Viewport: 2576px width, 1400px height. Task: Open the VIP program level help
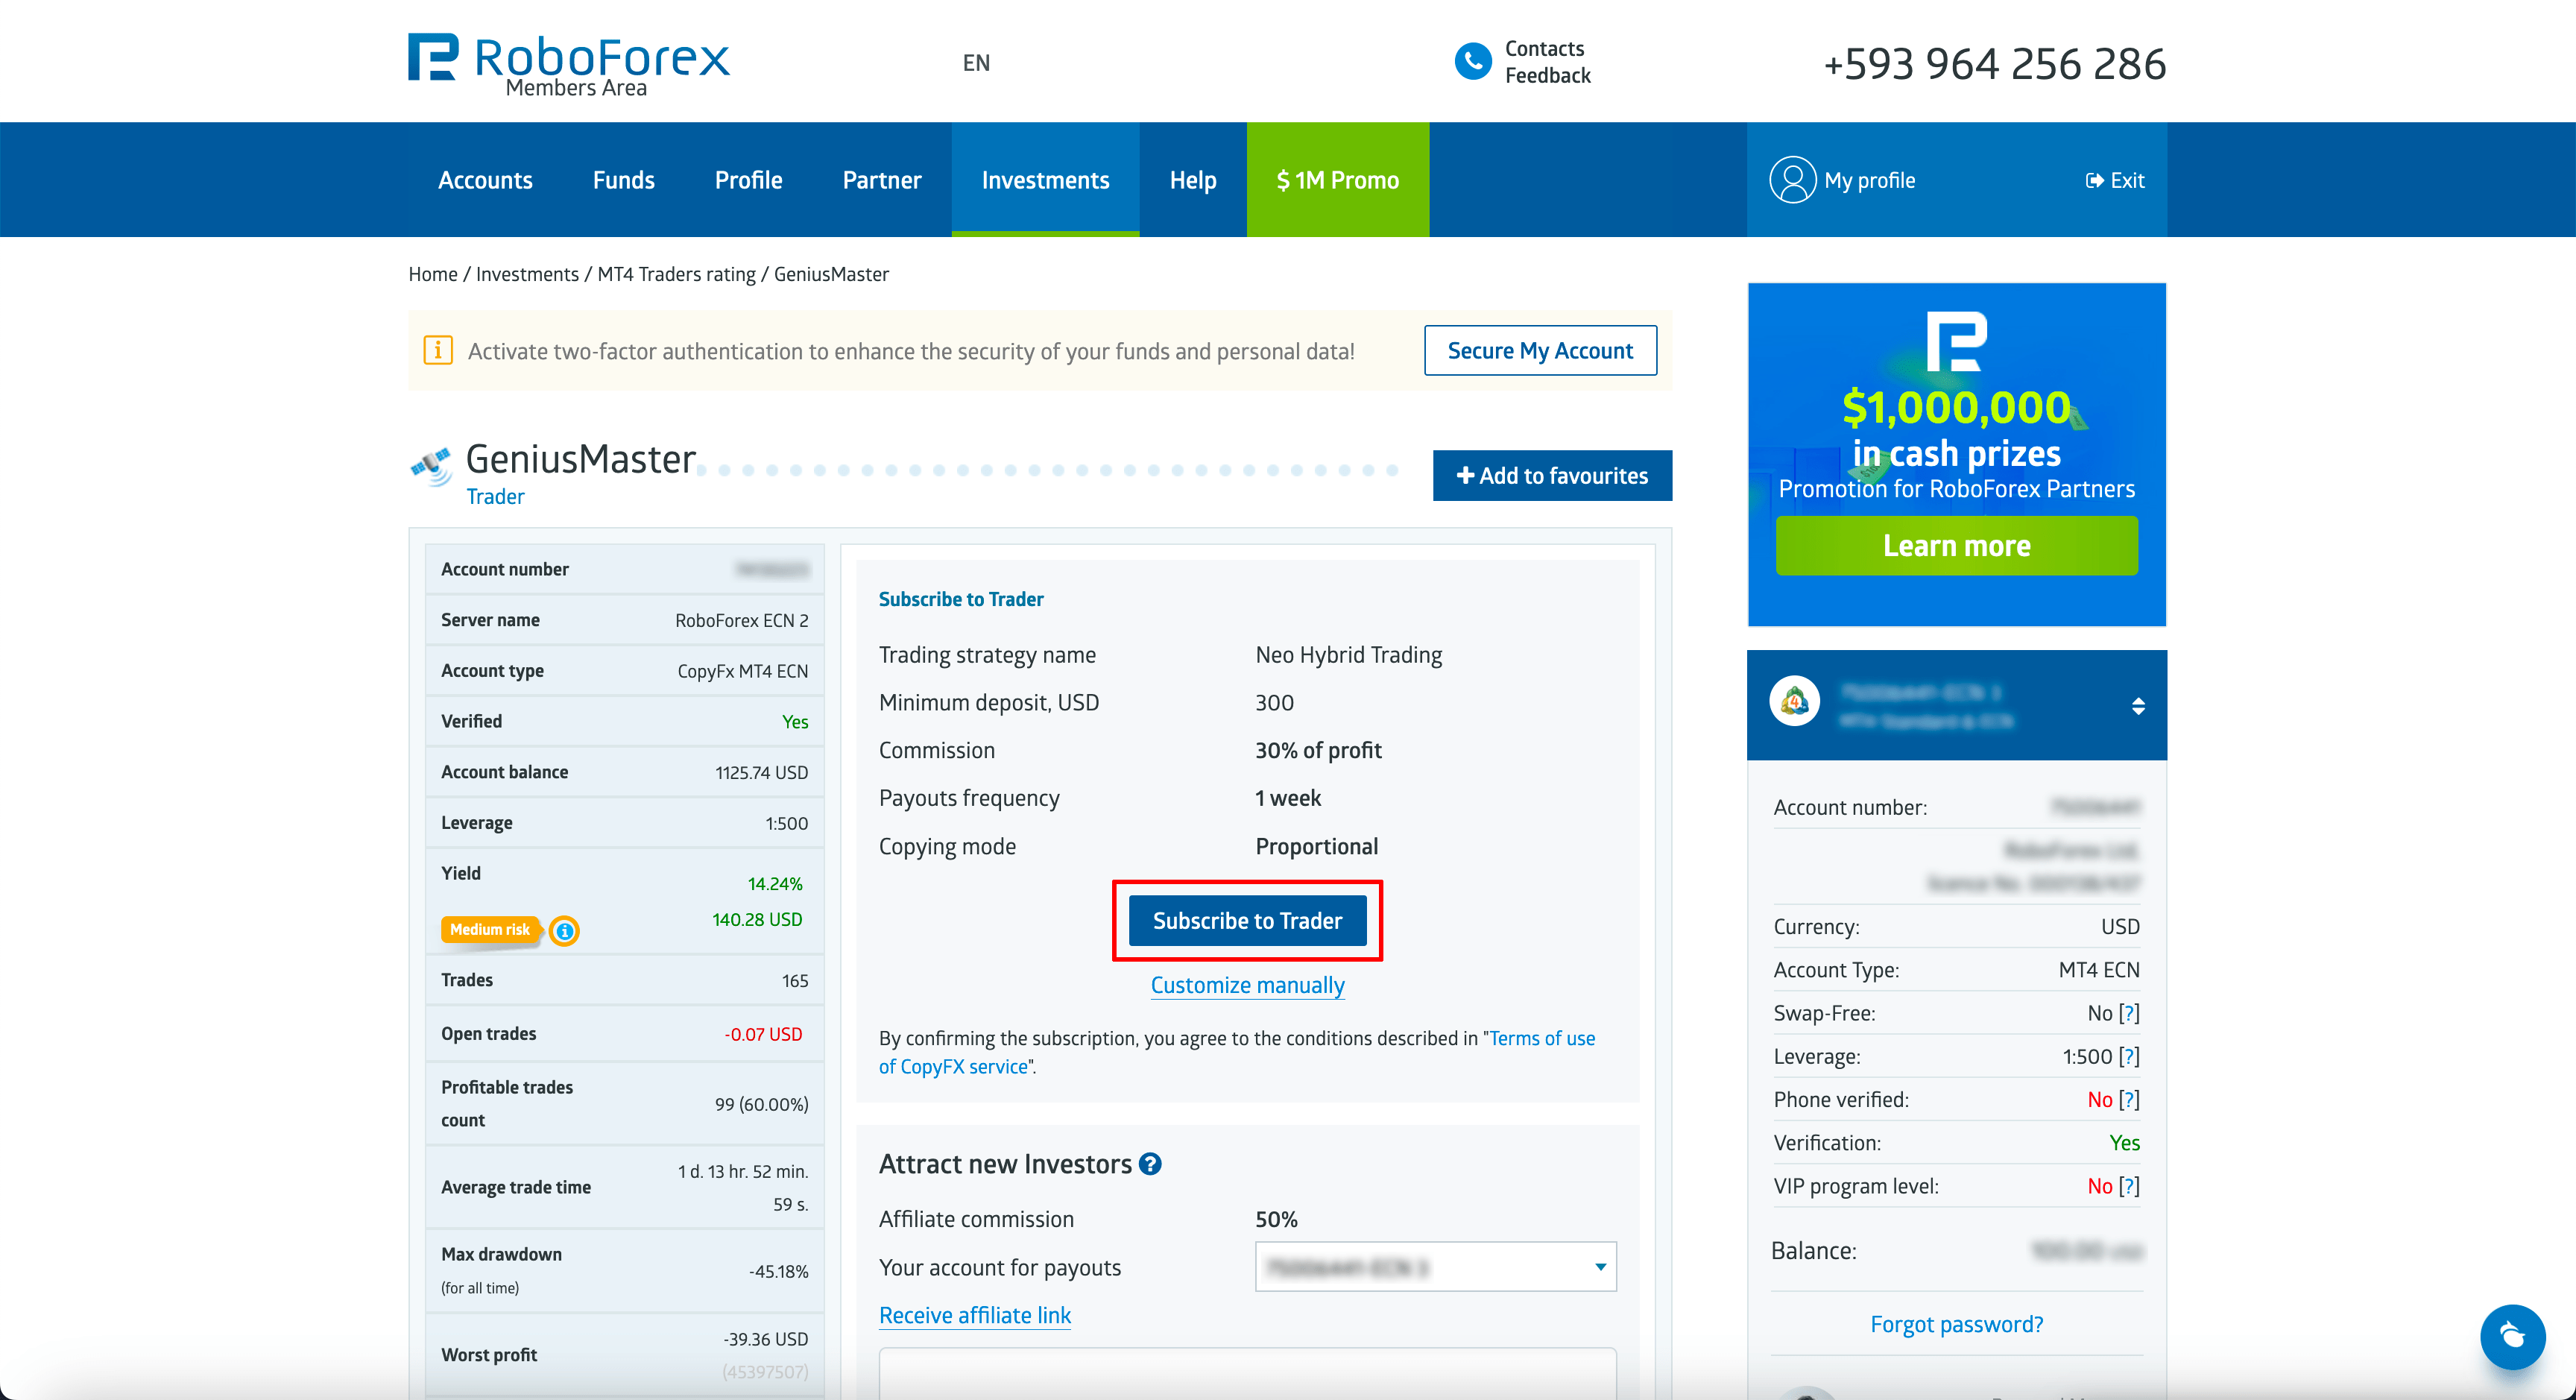pos(2129,1186)
